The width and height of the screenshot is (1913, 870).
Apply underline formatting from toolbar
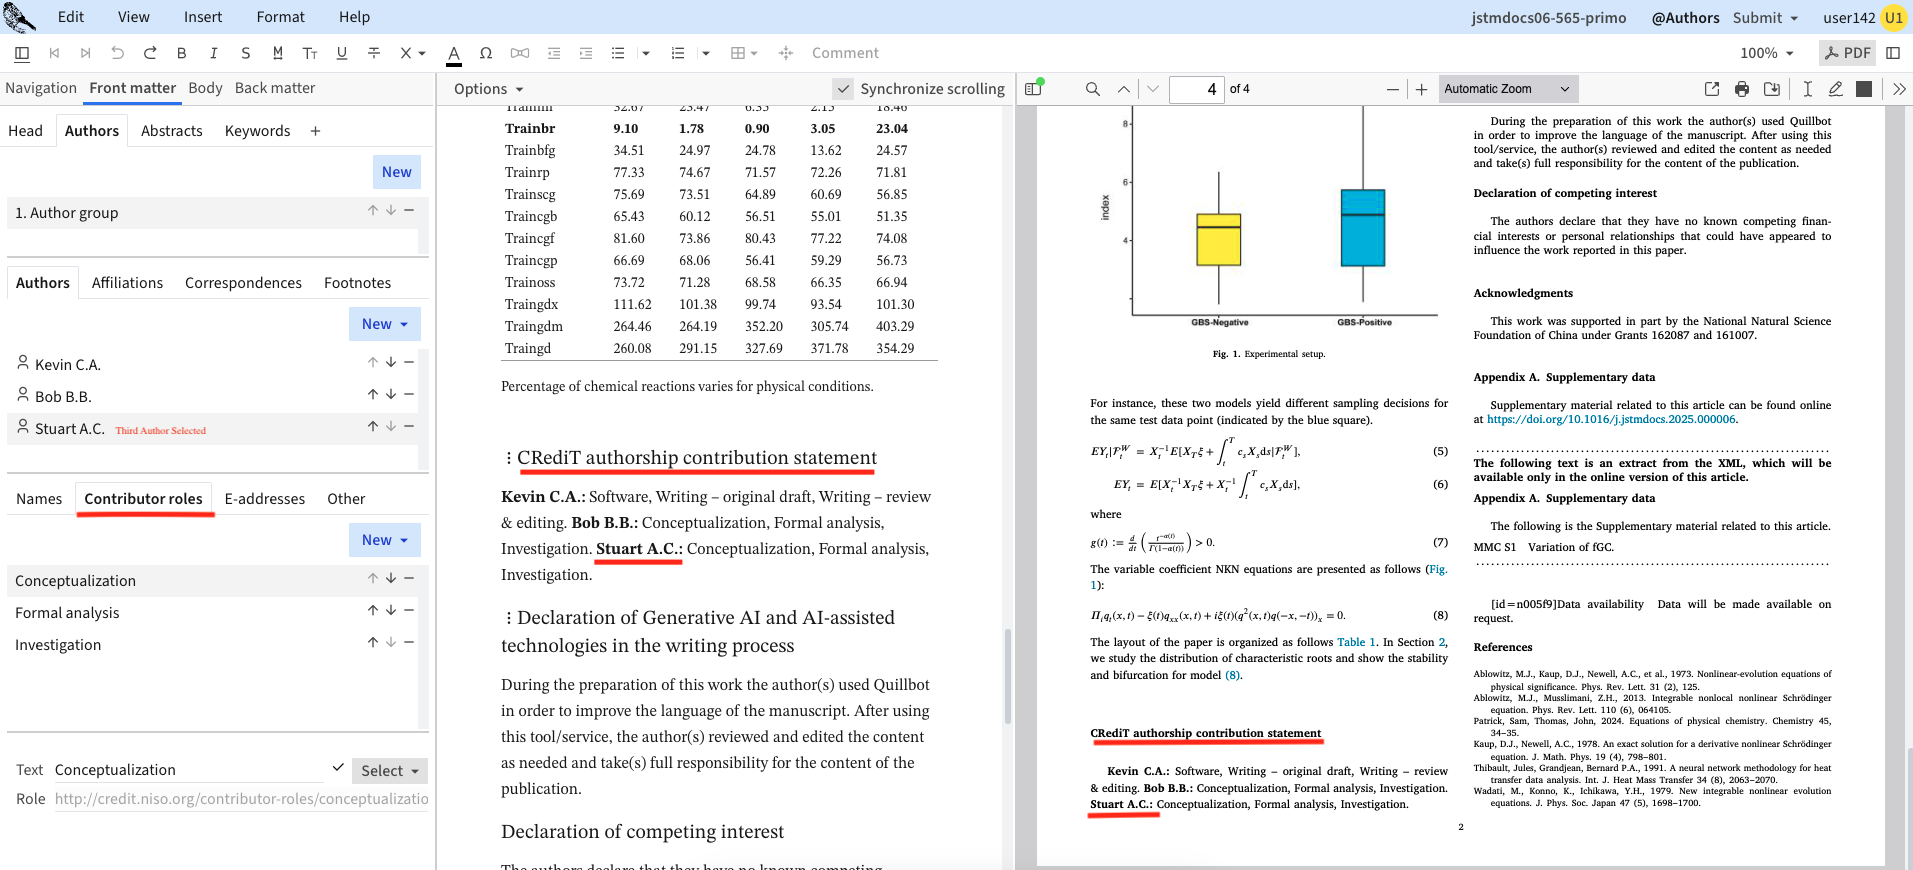pyautogui.click(x=342, y=53)
